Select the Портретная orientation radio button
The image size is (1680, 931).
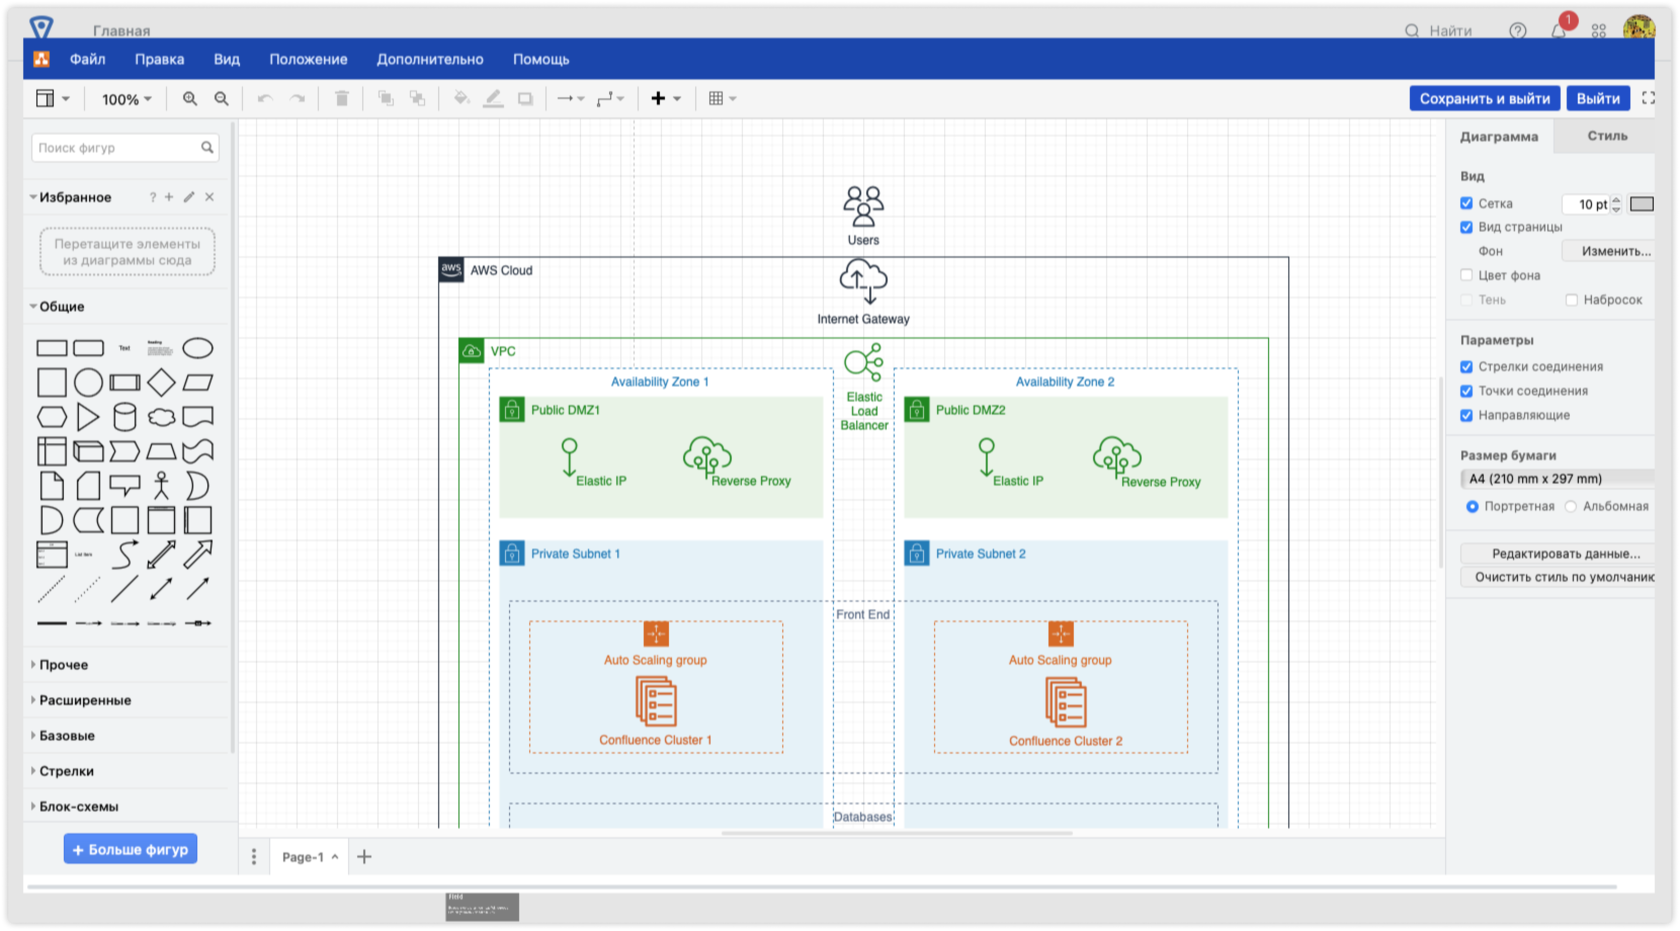coord(1472,507)
